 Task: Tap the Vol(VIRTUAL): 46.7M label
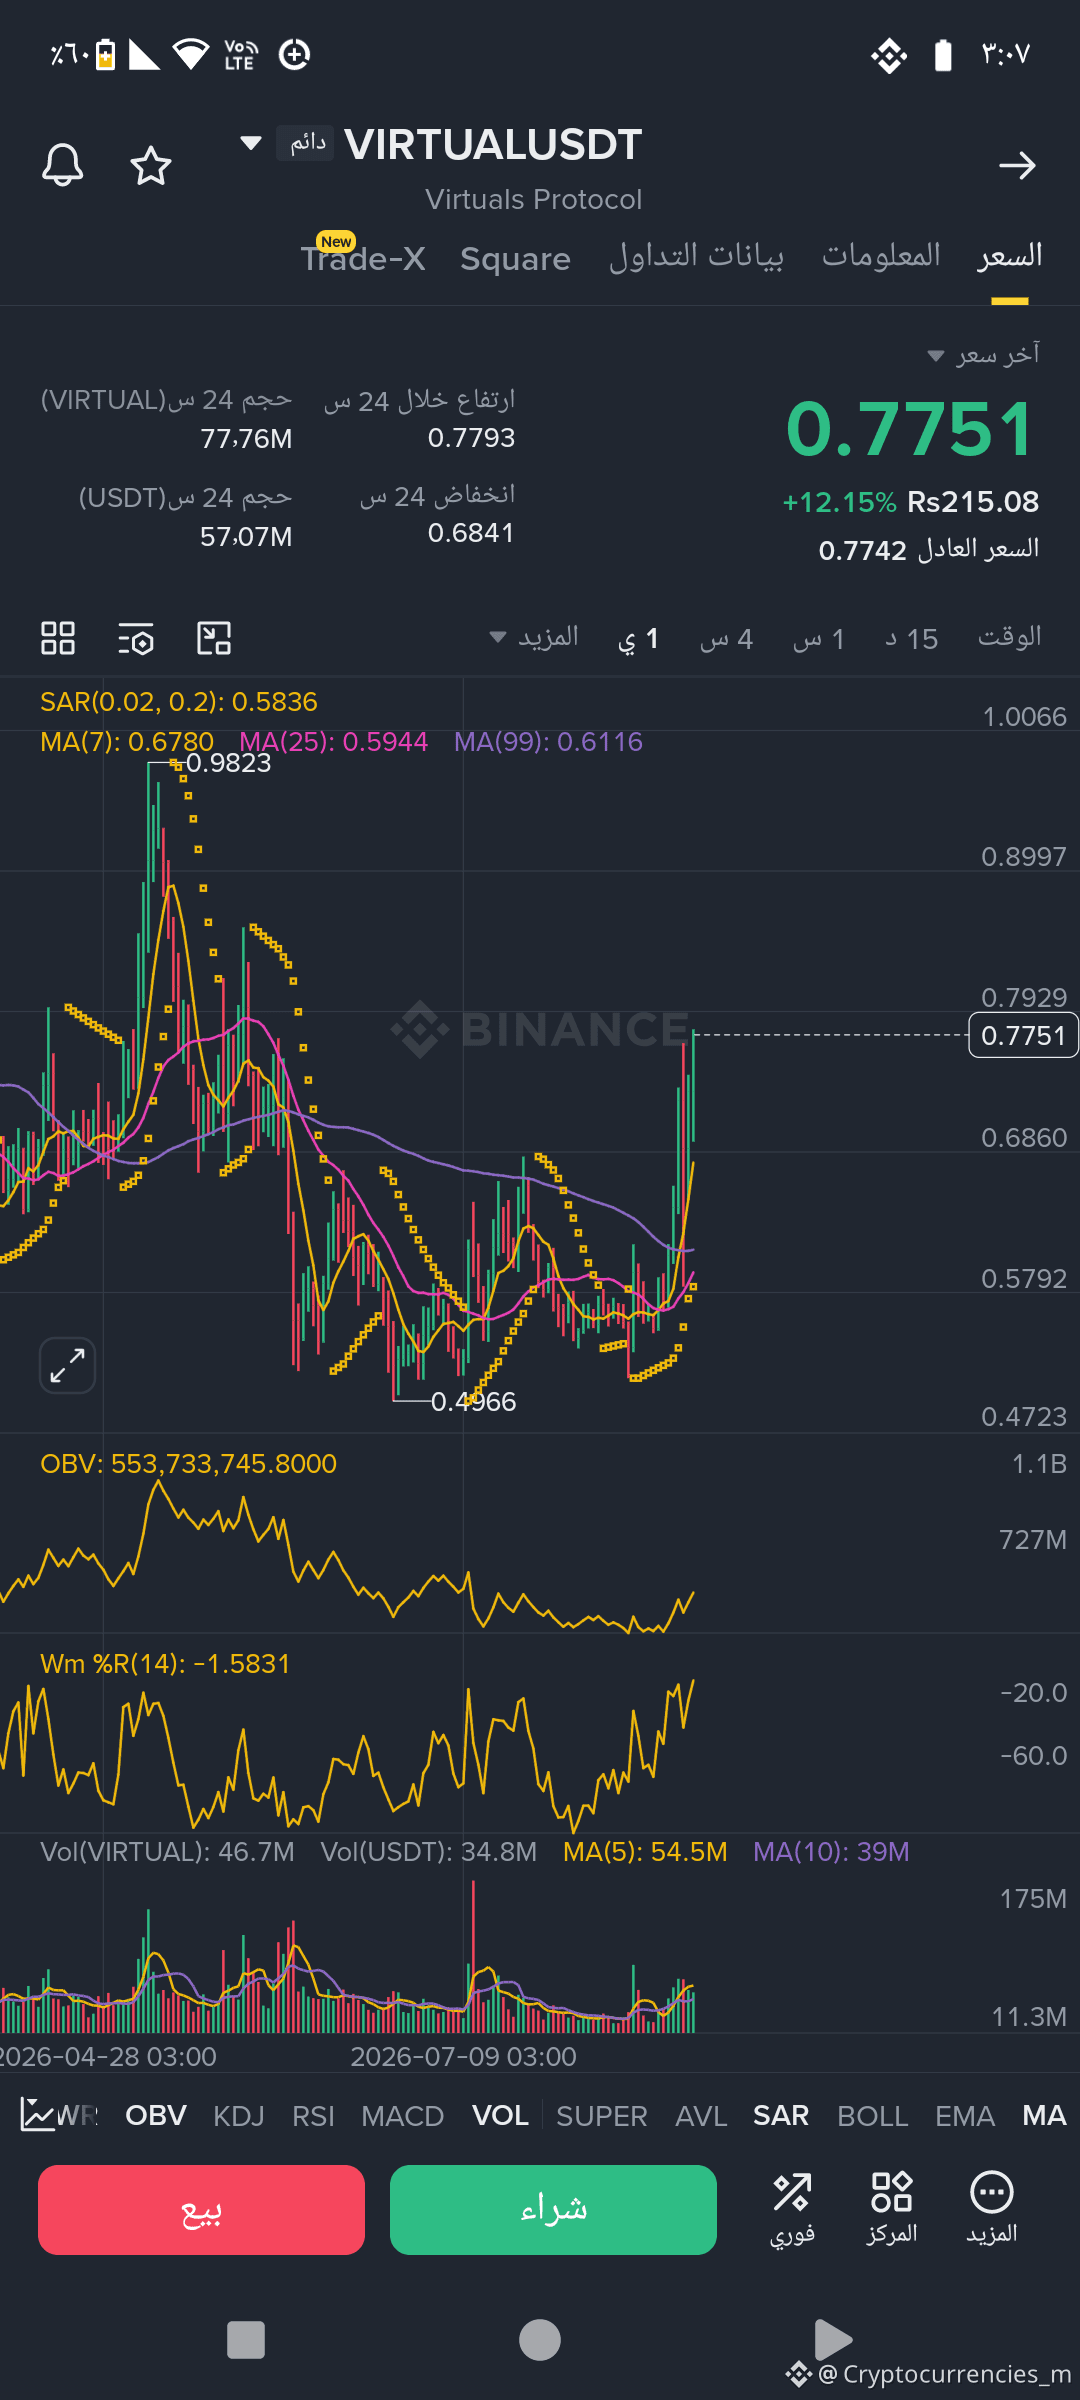[x=167, y=1852]
